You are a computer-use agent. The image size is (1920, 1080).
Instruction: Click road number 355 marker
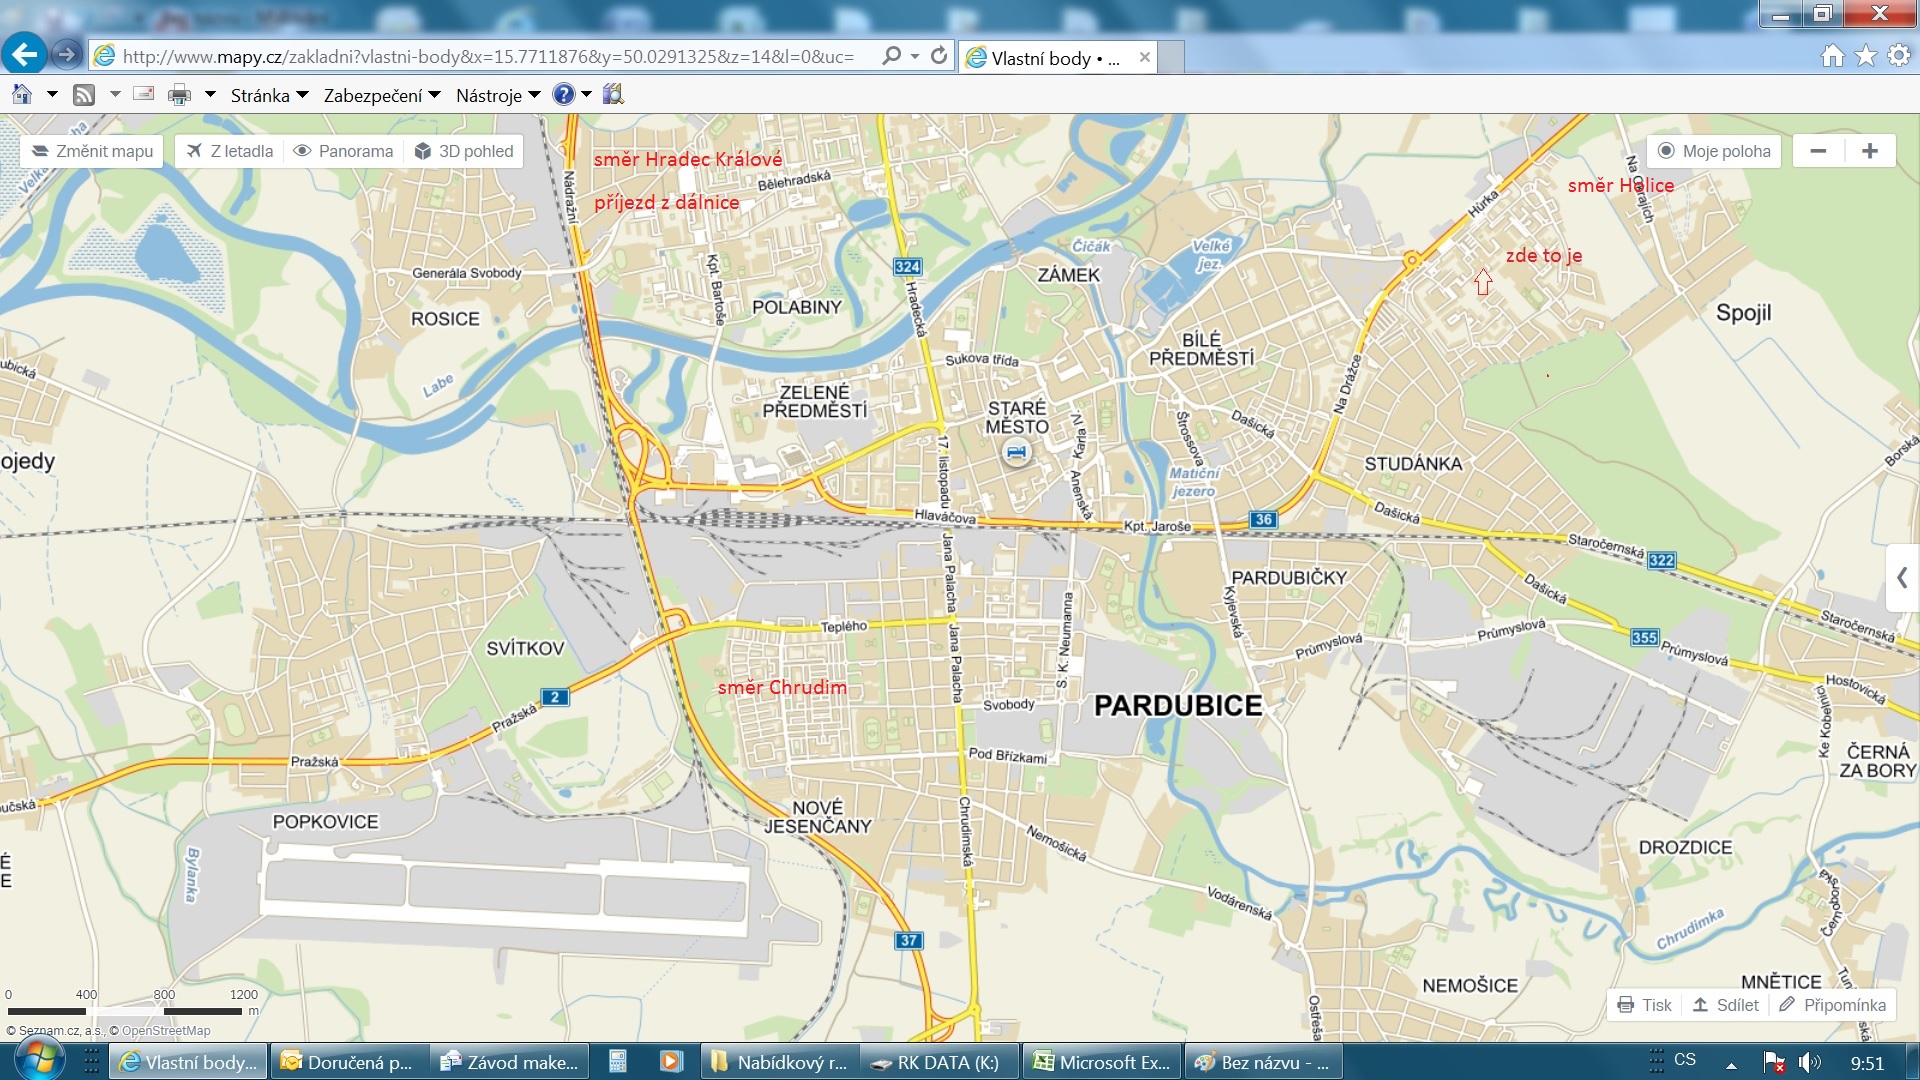[1644, 637]
